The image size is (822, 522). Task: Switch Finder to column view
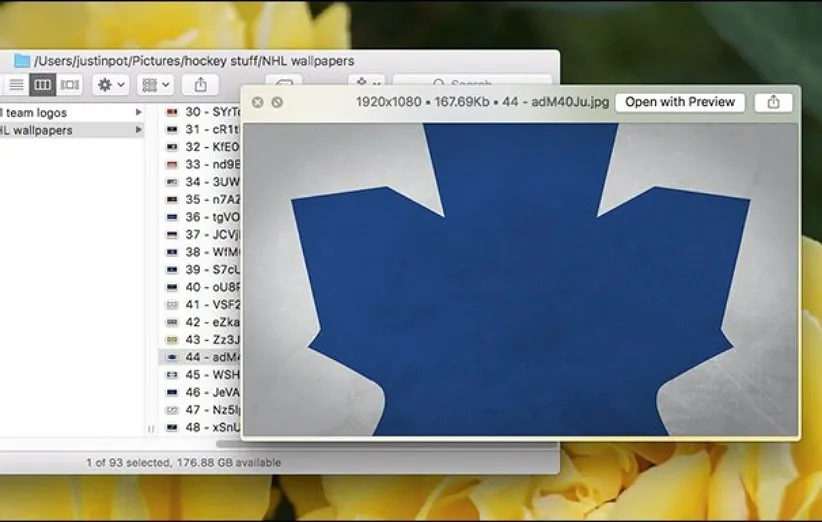click(42, 85)
